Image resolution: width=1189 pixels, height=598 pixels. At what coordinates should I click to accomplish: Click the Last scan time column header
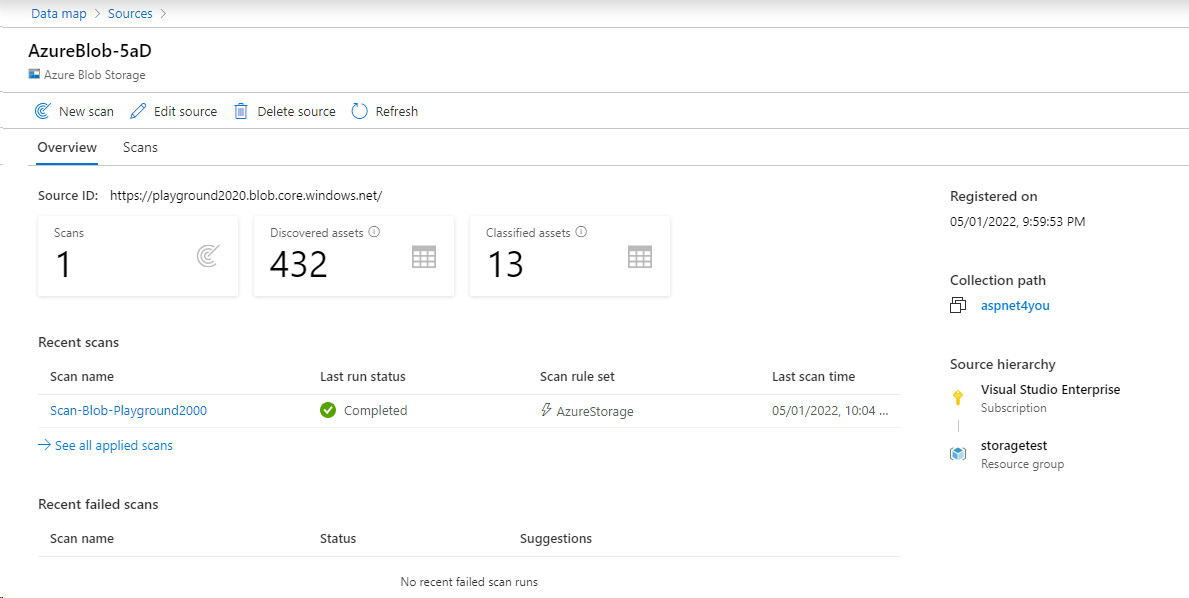[814, 377]
